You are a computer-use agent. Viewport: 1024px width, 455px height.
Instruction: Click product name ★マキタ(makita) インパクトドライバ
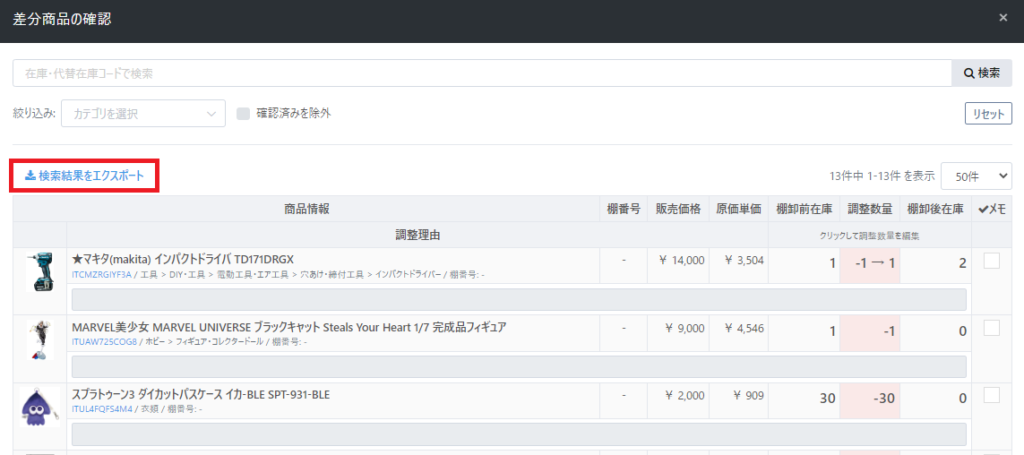(x=183, y=259)
